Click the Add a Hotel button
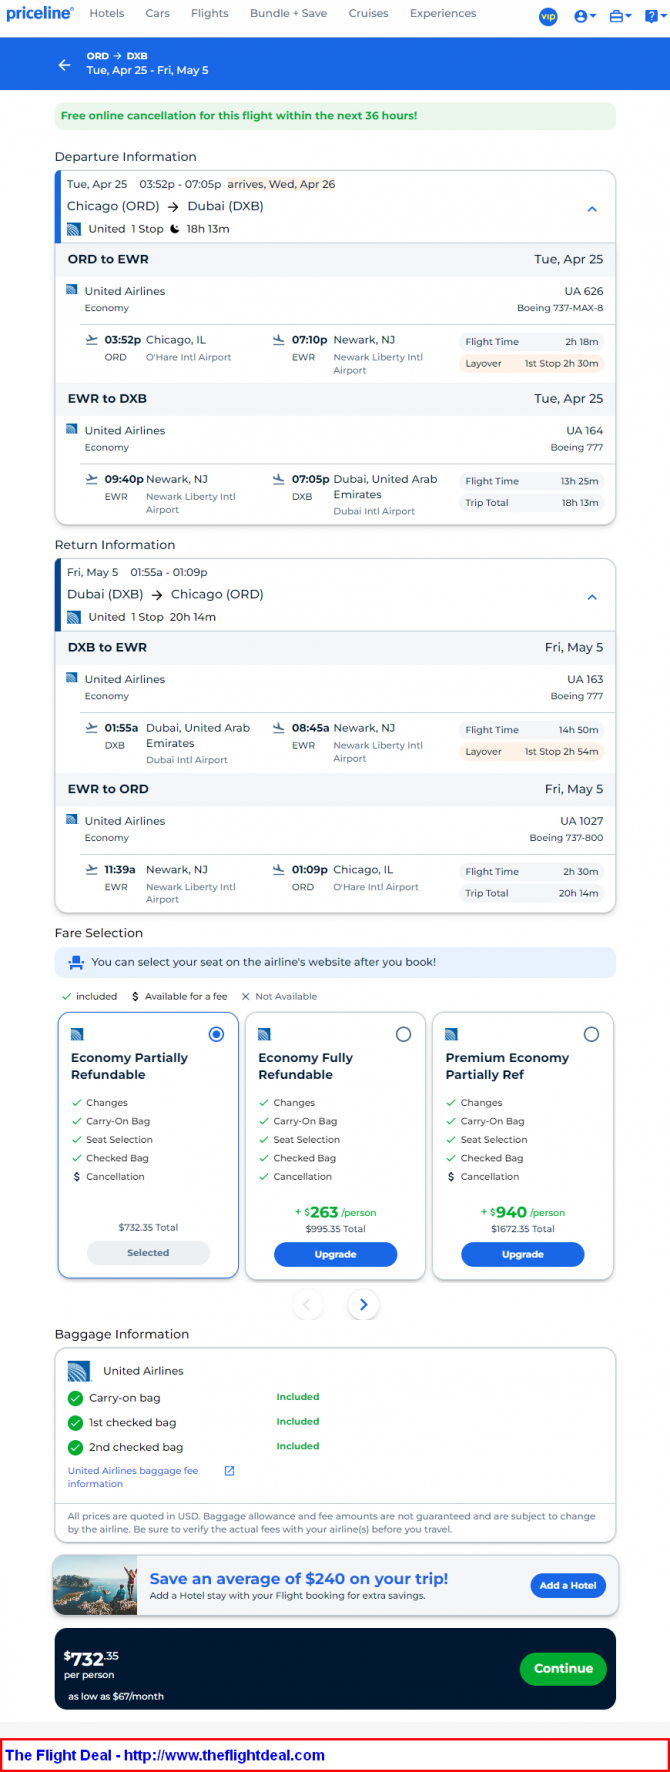 point(568,1585)
